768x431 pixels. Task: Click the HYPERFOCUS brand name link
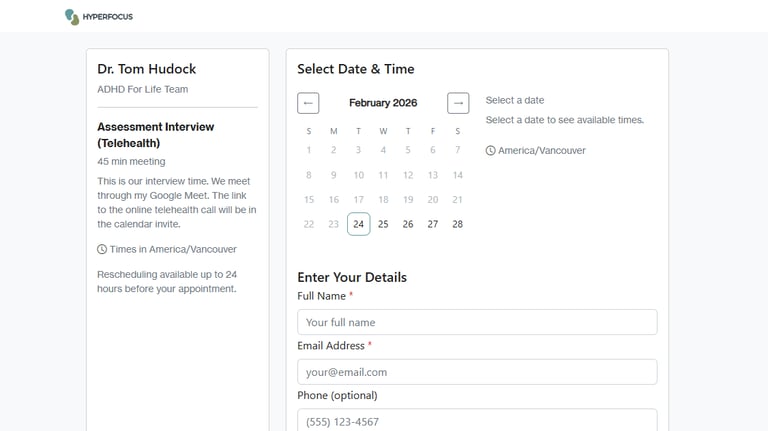pyautogui.click(x=108, y=17)
